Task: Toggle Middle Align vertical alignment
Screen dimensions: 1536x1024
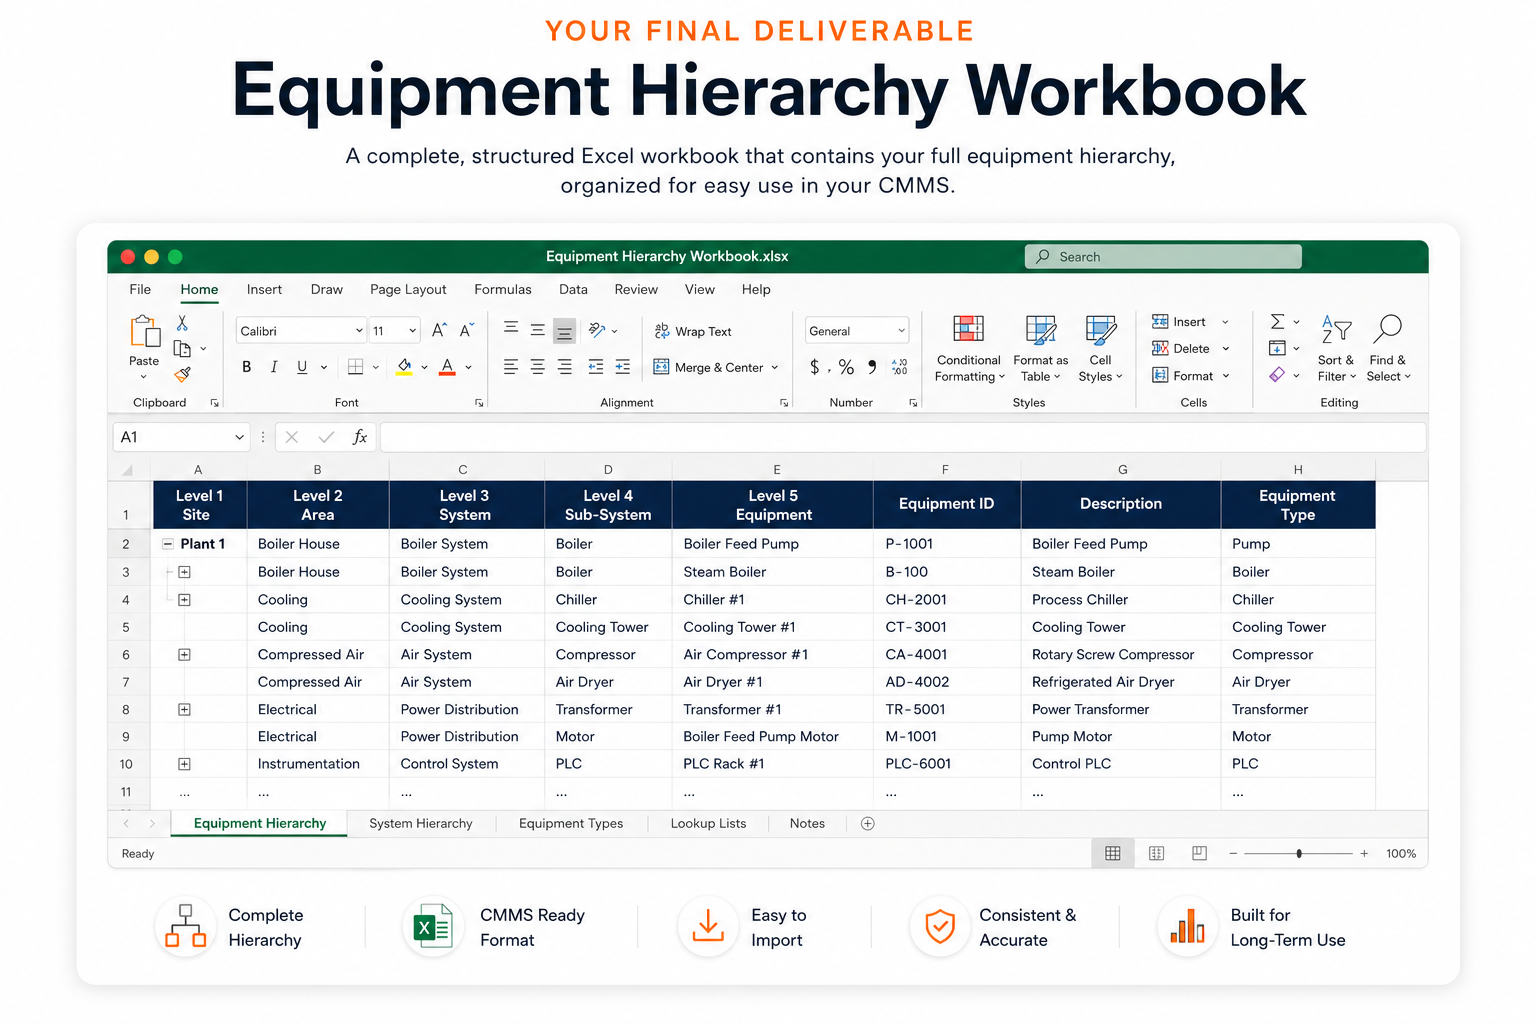Action: [538, 329]
